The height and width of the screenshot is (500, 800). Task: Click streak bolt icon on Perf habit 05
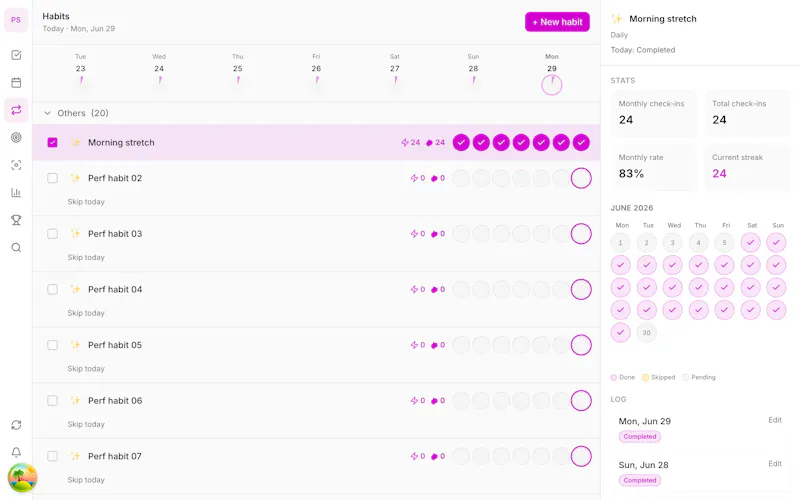click(414, 345)
